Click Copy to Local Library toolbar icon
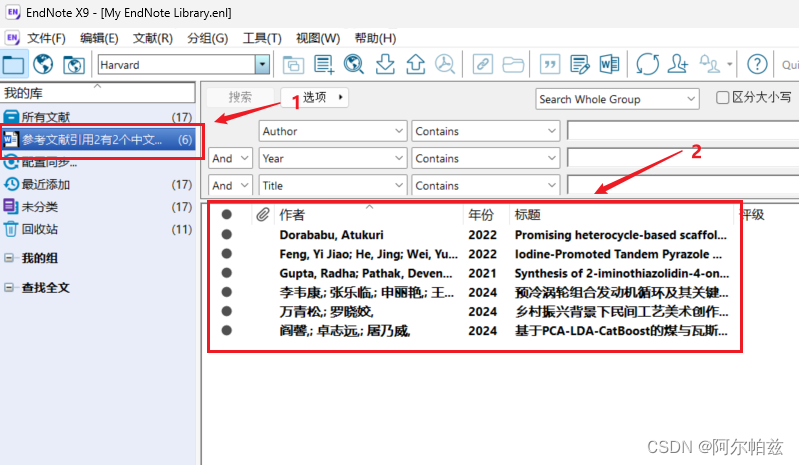Screen dimensions: 799x465 (294, 65)
